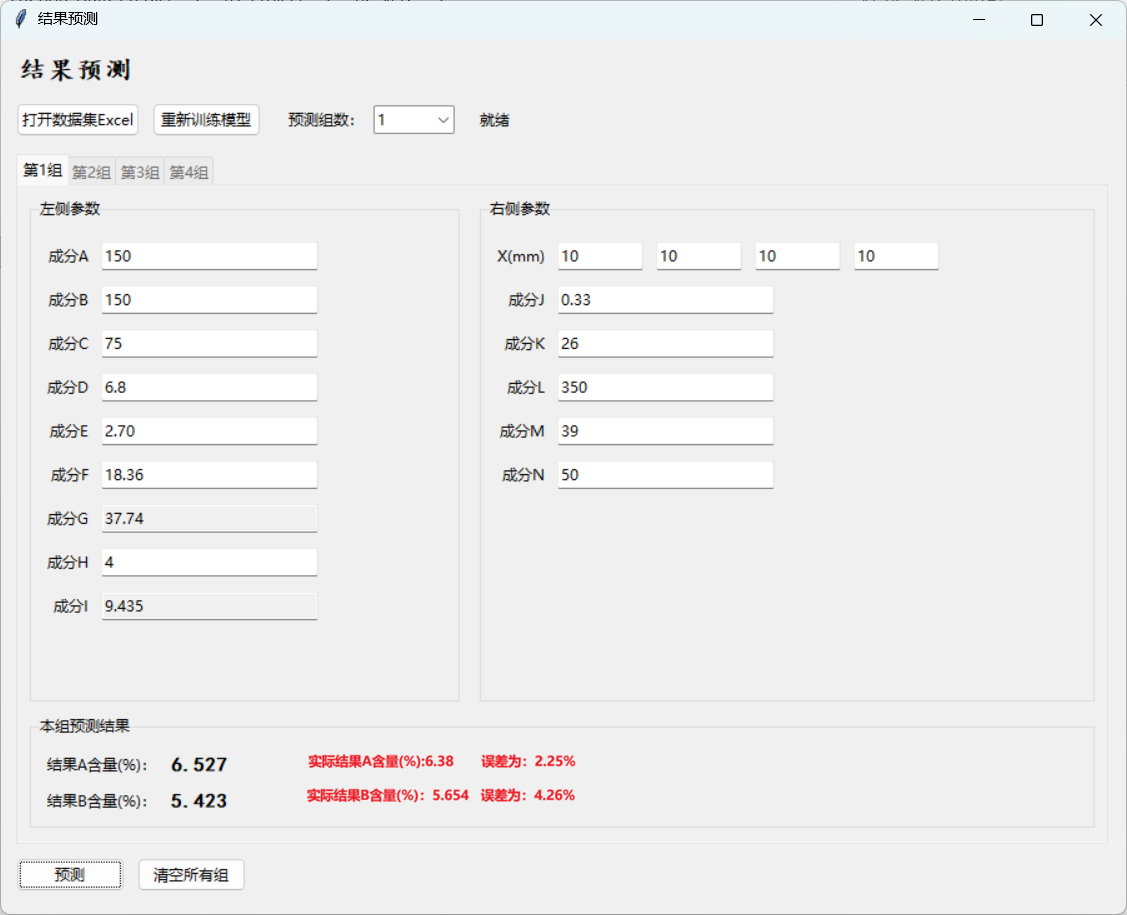1127x915 pixels.
Task: Click the 成分H input field
Action: click(209, 562)
